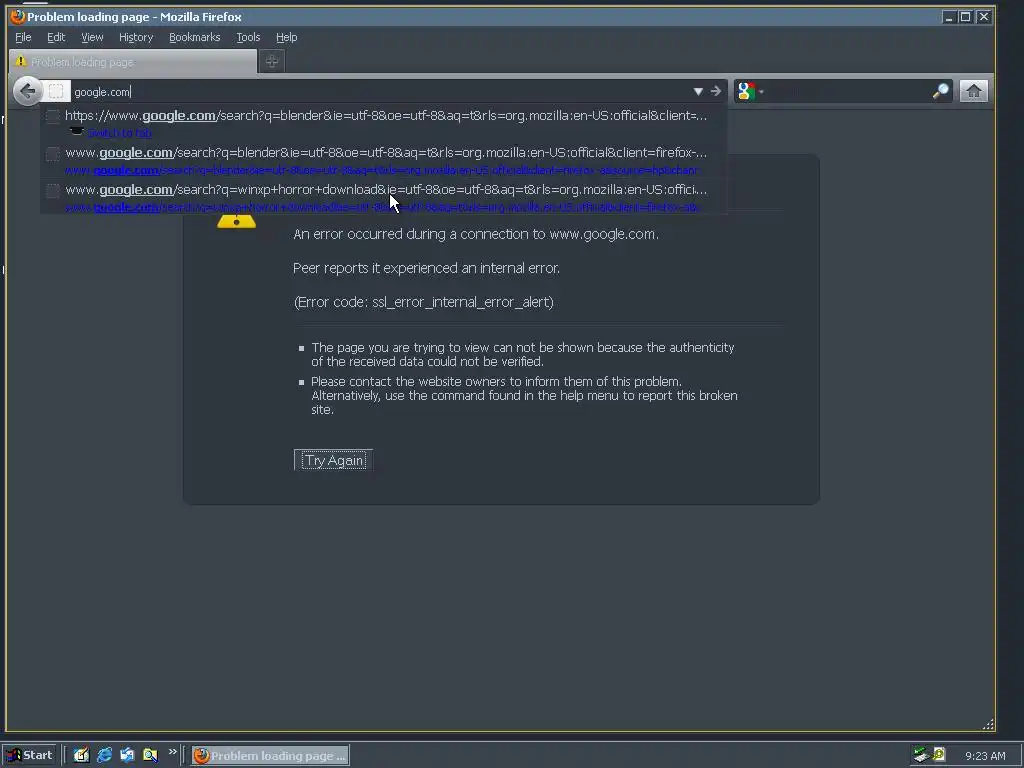1024x768 pixels.
Task: Click the Outlook Express Quick Launch icon
Action: point(127,755)
